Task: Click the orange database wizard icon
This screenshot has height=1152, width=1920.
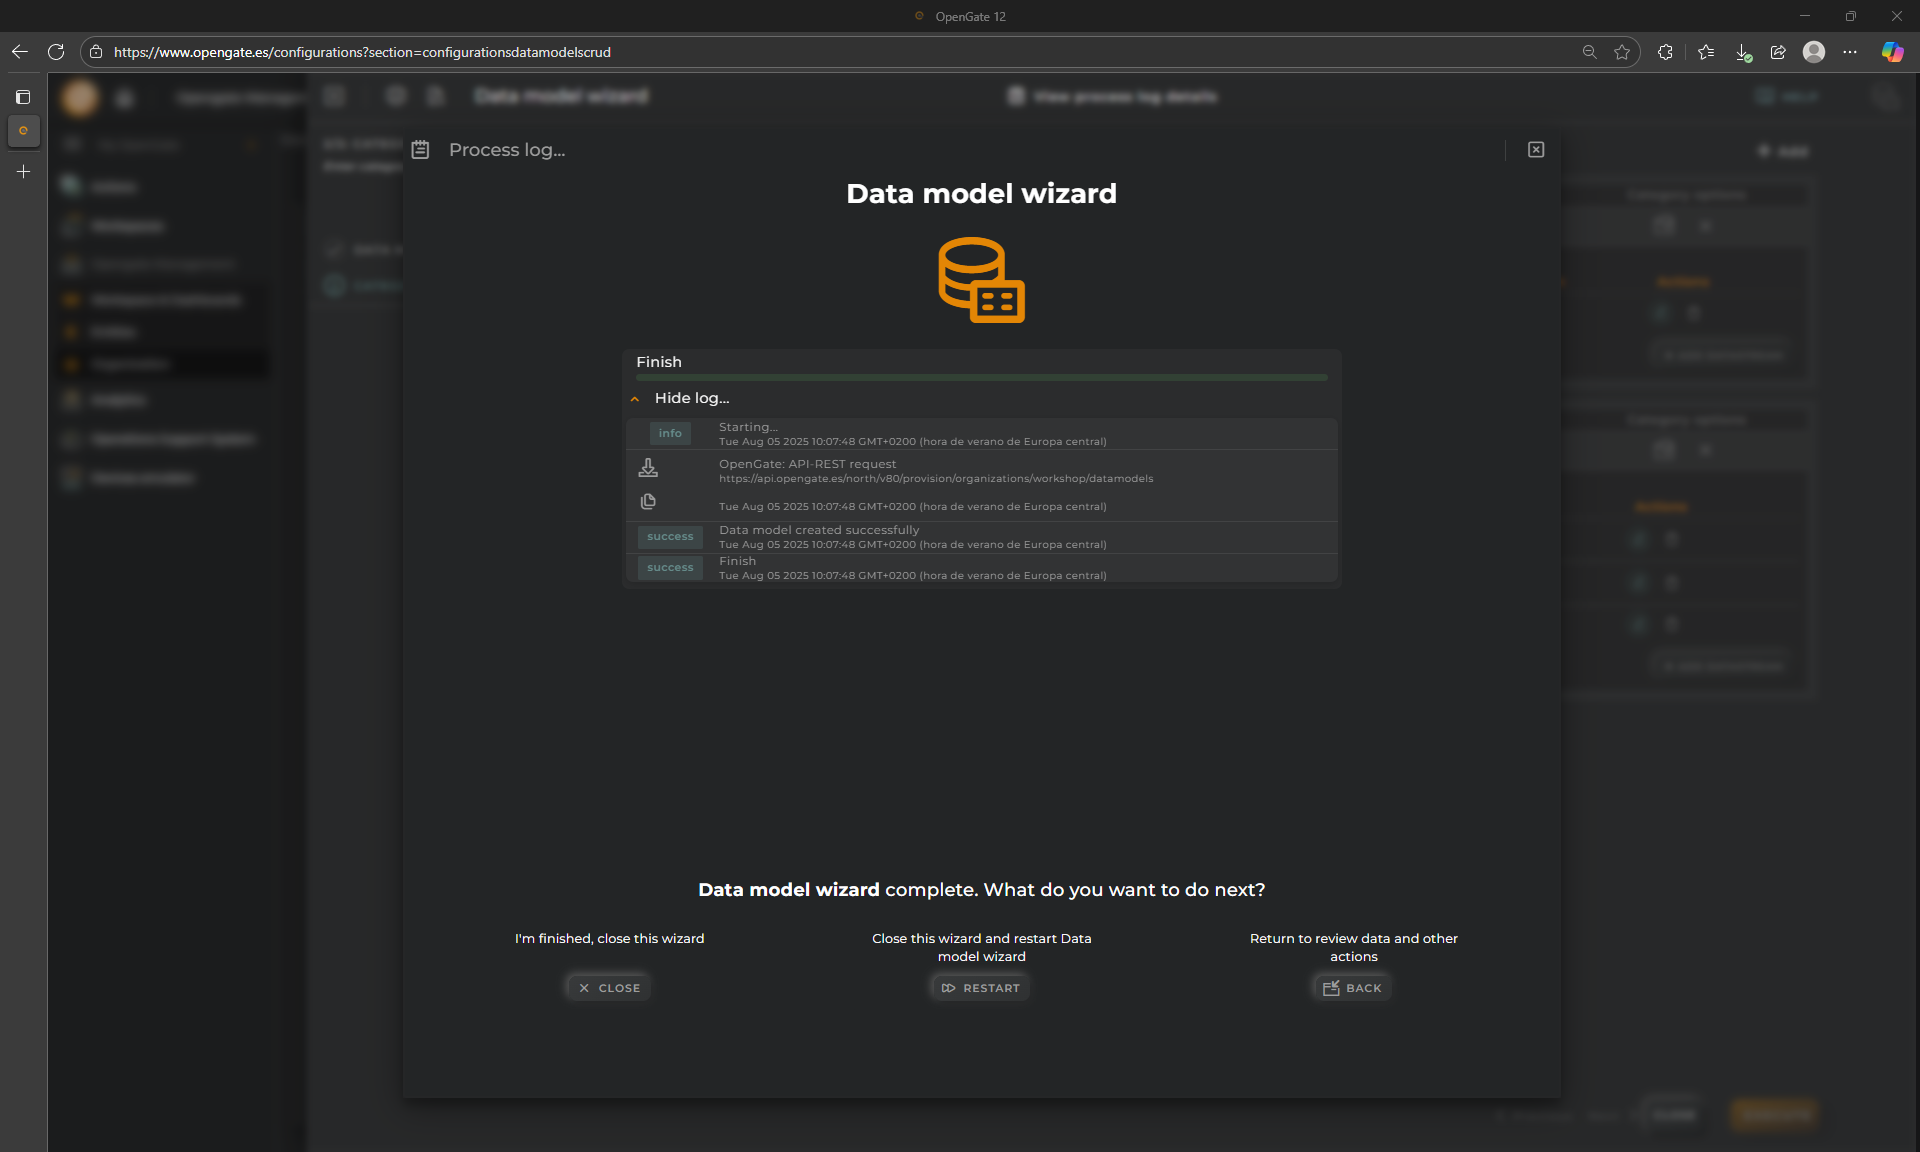Action: click(981, 280)
